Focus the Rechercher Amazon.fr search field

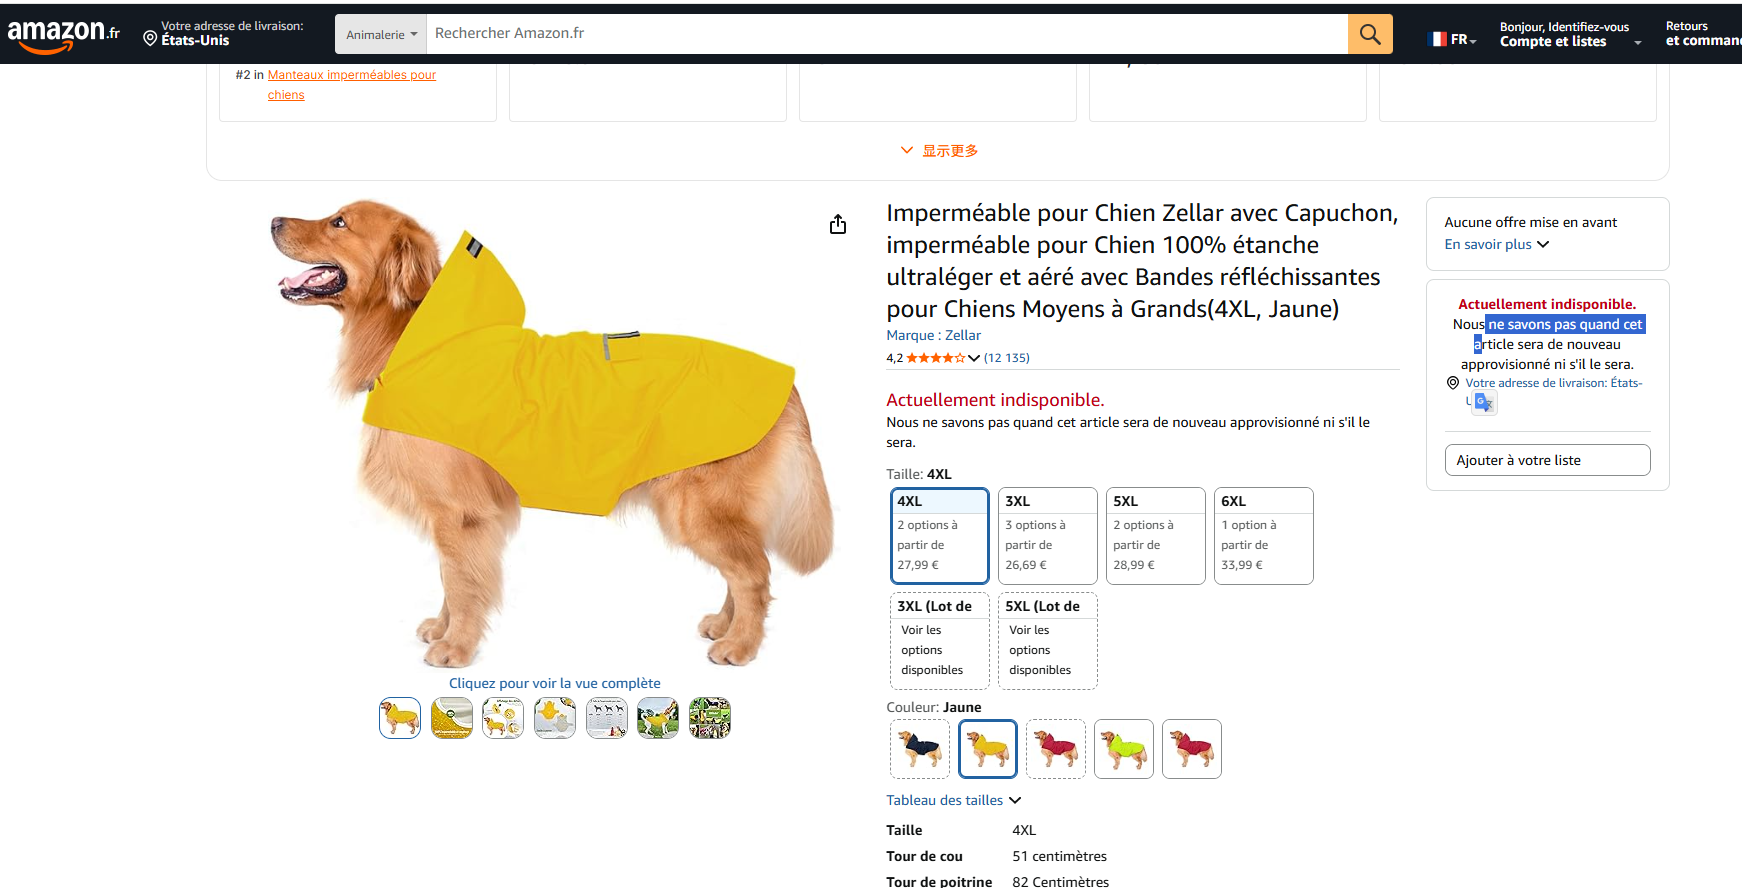[887, 34]
